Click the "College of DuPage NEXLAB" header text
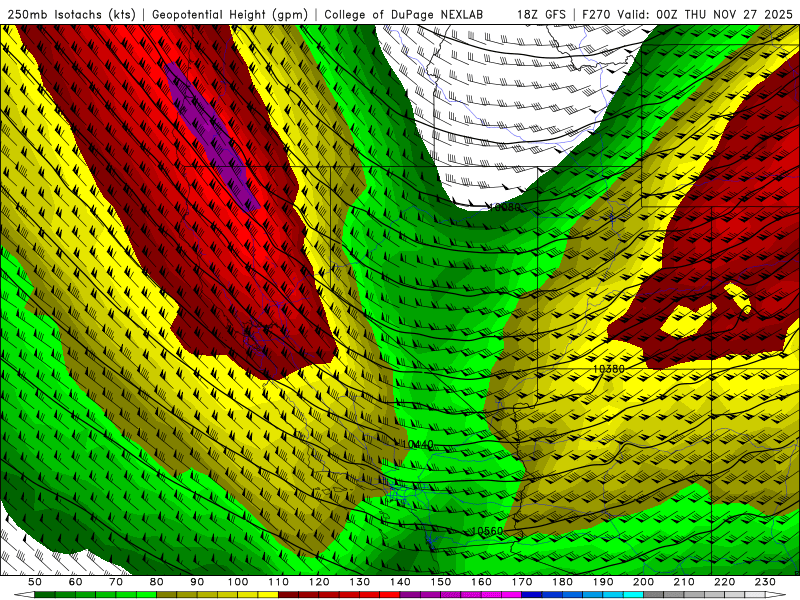This screenshot has width=800, height=600. click(404, 15)
